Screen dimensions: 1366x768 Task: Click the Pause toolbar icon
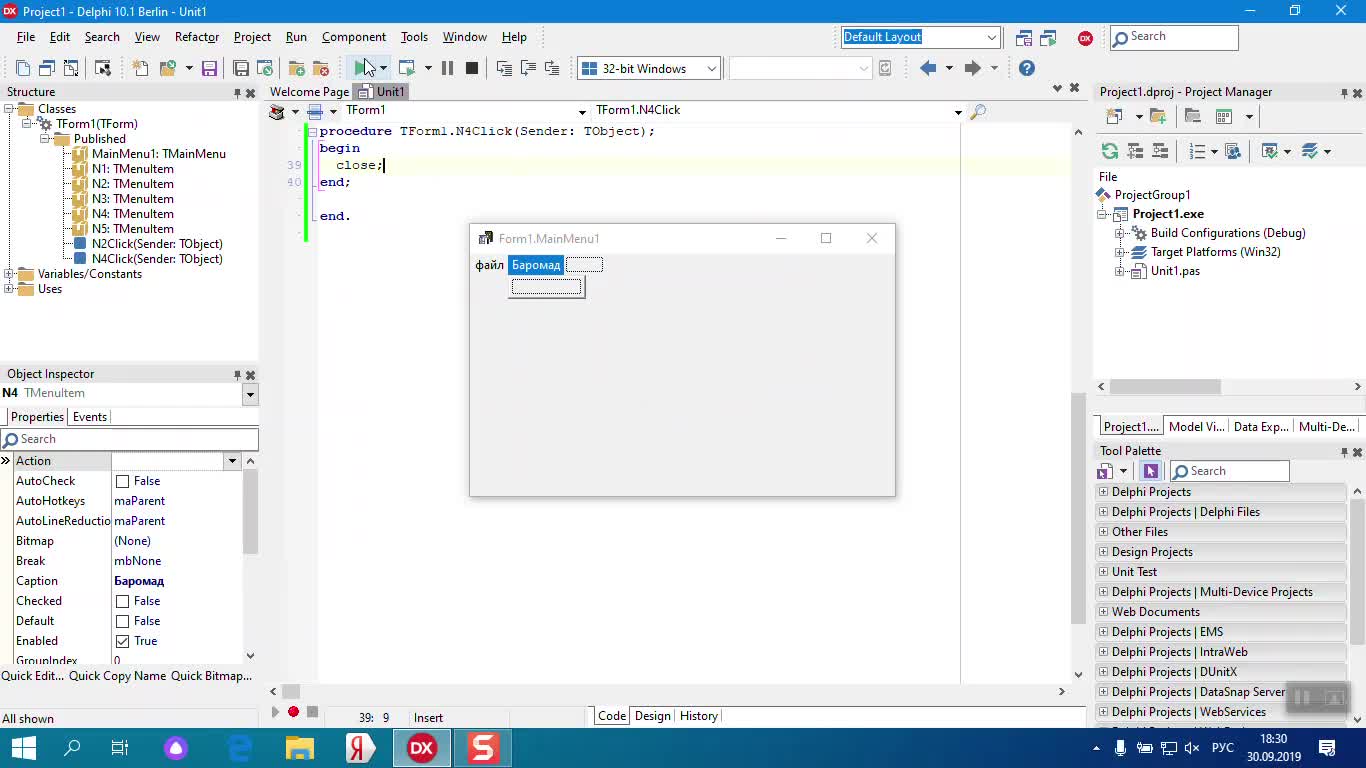point(447,68)
